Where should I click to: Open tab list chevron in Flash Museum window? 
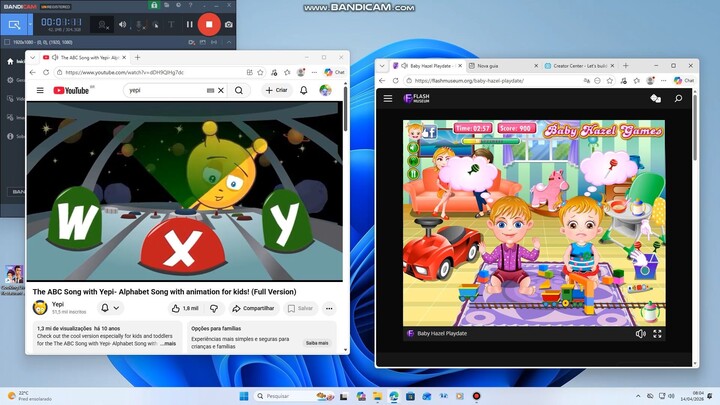tap(382, 66)
